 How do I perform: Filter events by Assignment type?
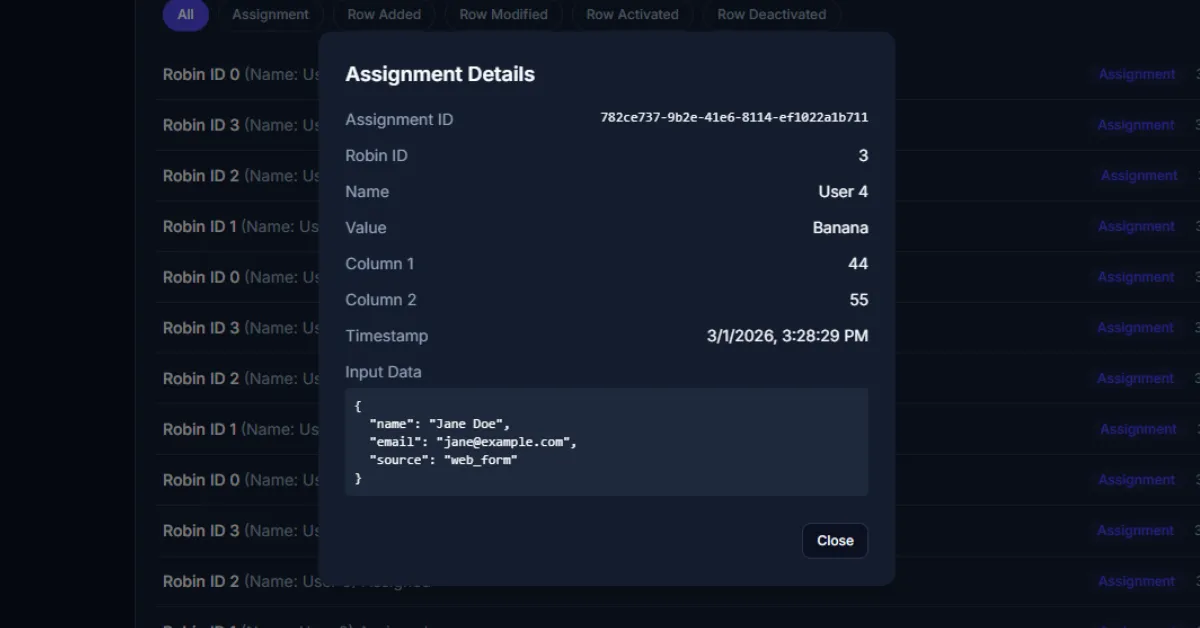(x=270, y=14)
